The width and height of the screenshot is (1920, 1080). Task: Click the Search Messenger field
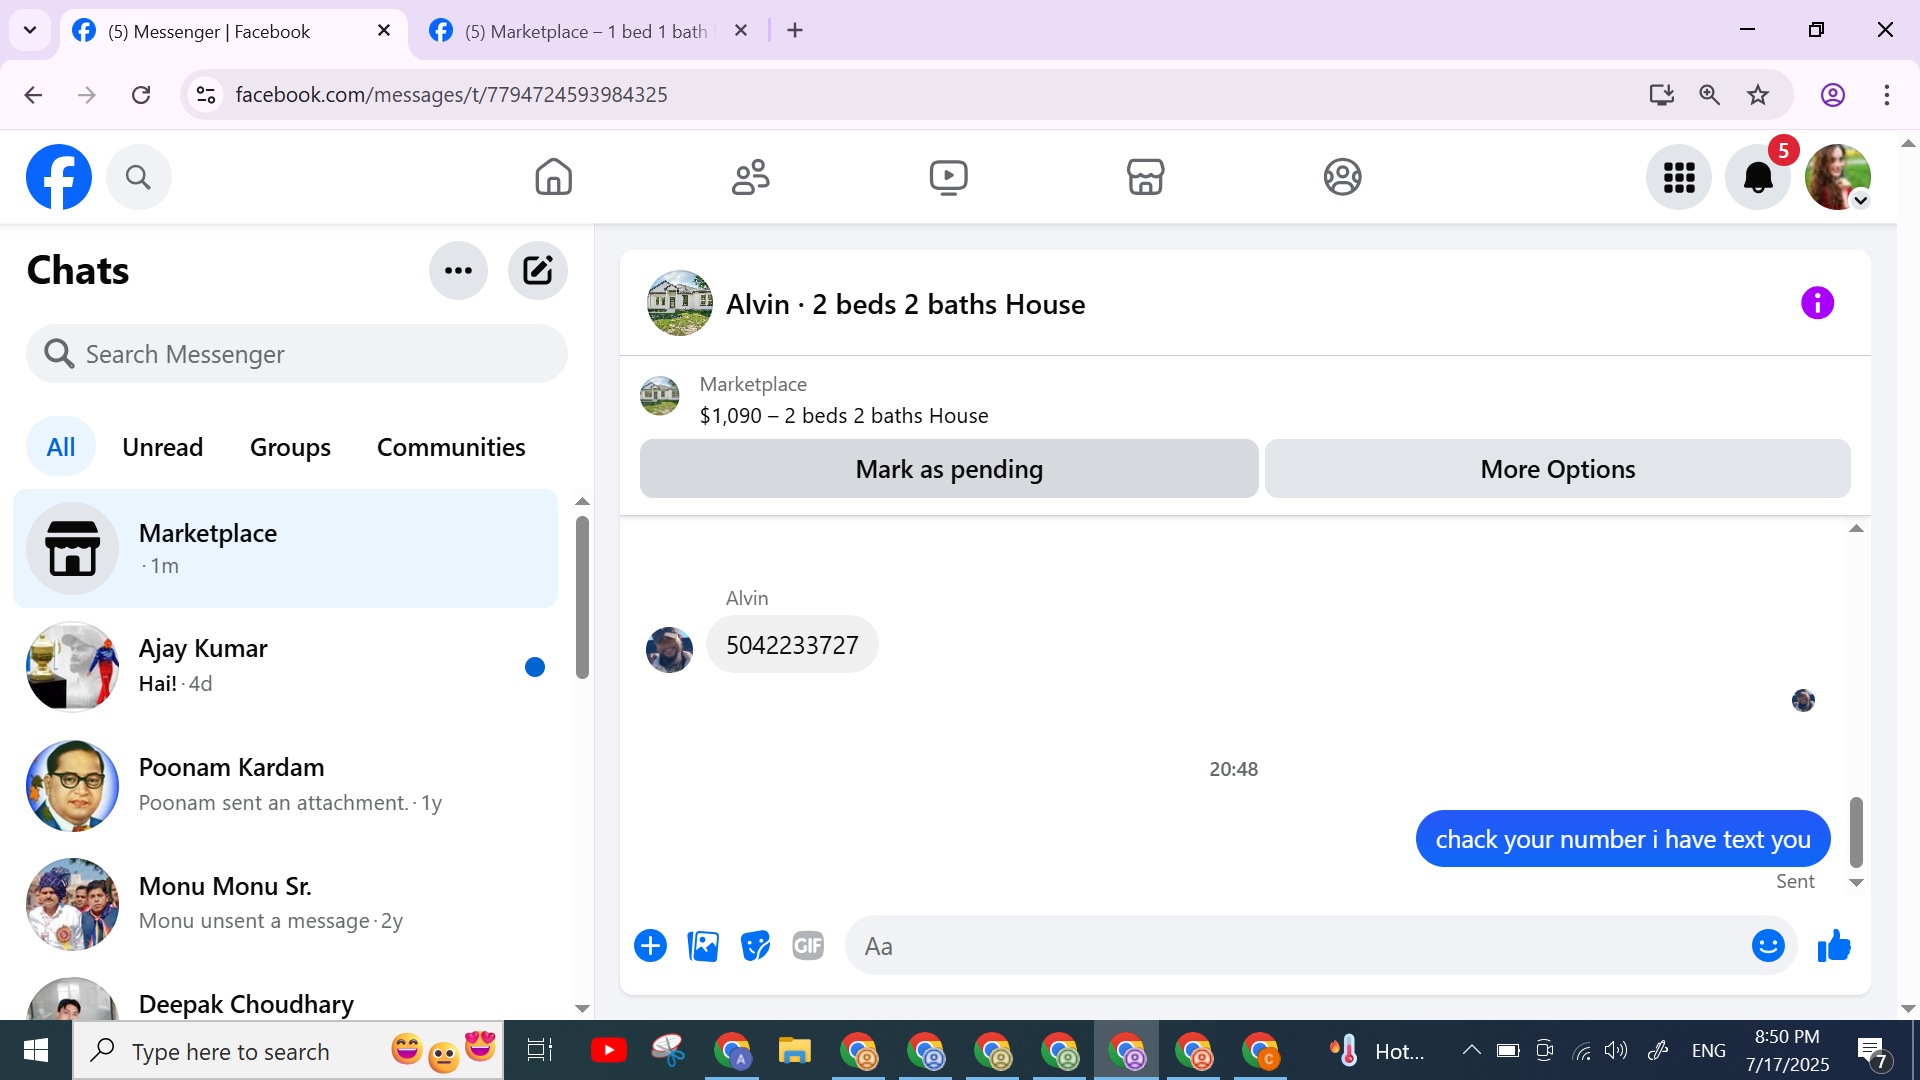297,354
